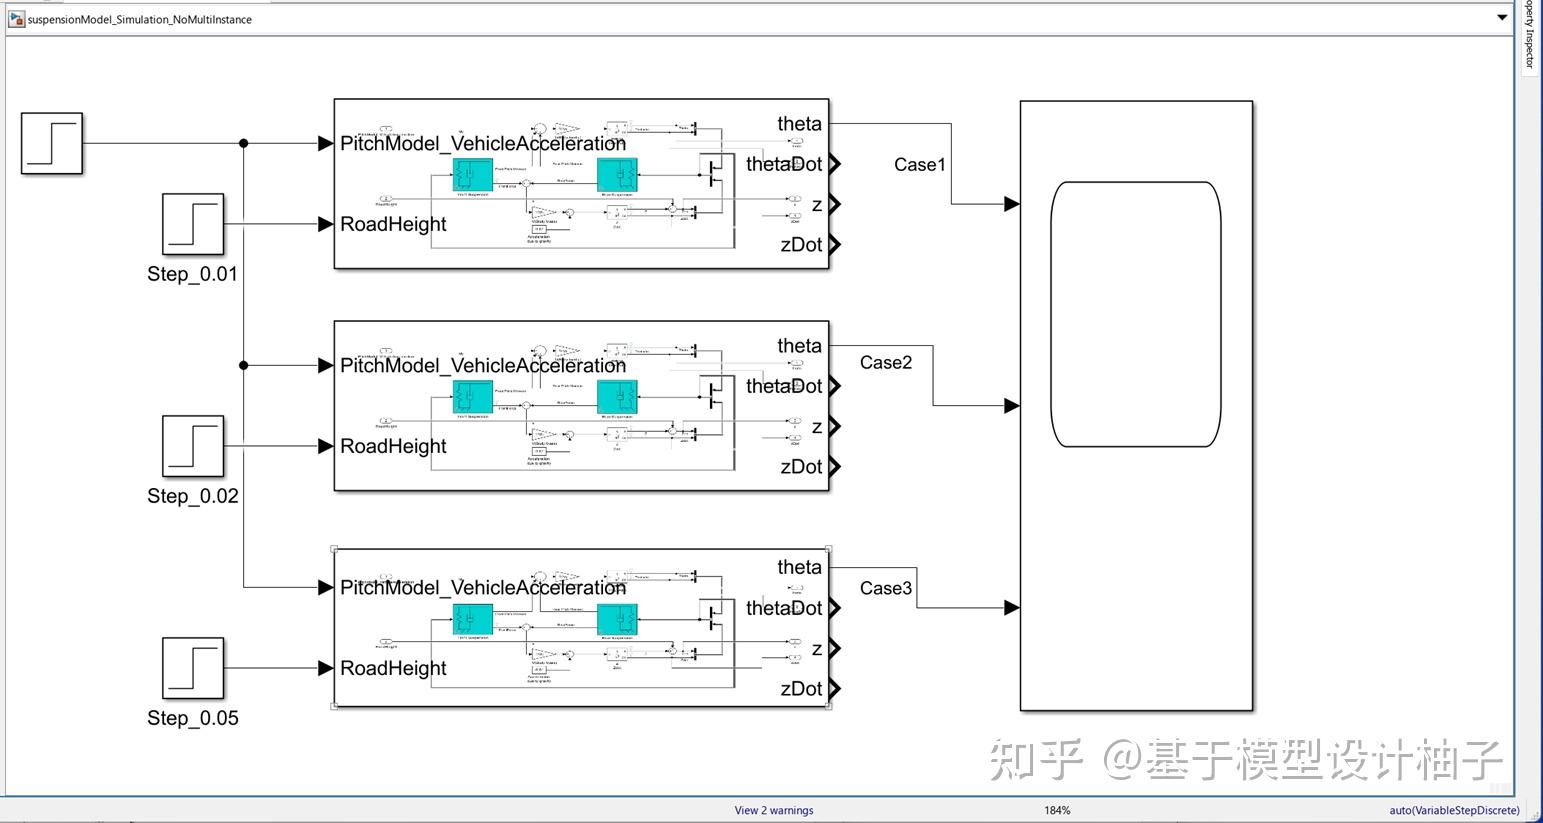Select the Step_0.01 source block
This screenshot has height=823, width=1543.
pos(191,225)
